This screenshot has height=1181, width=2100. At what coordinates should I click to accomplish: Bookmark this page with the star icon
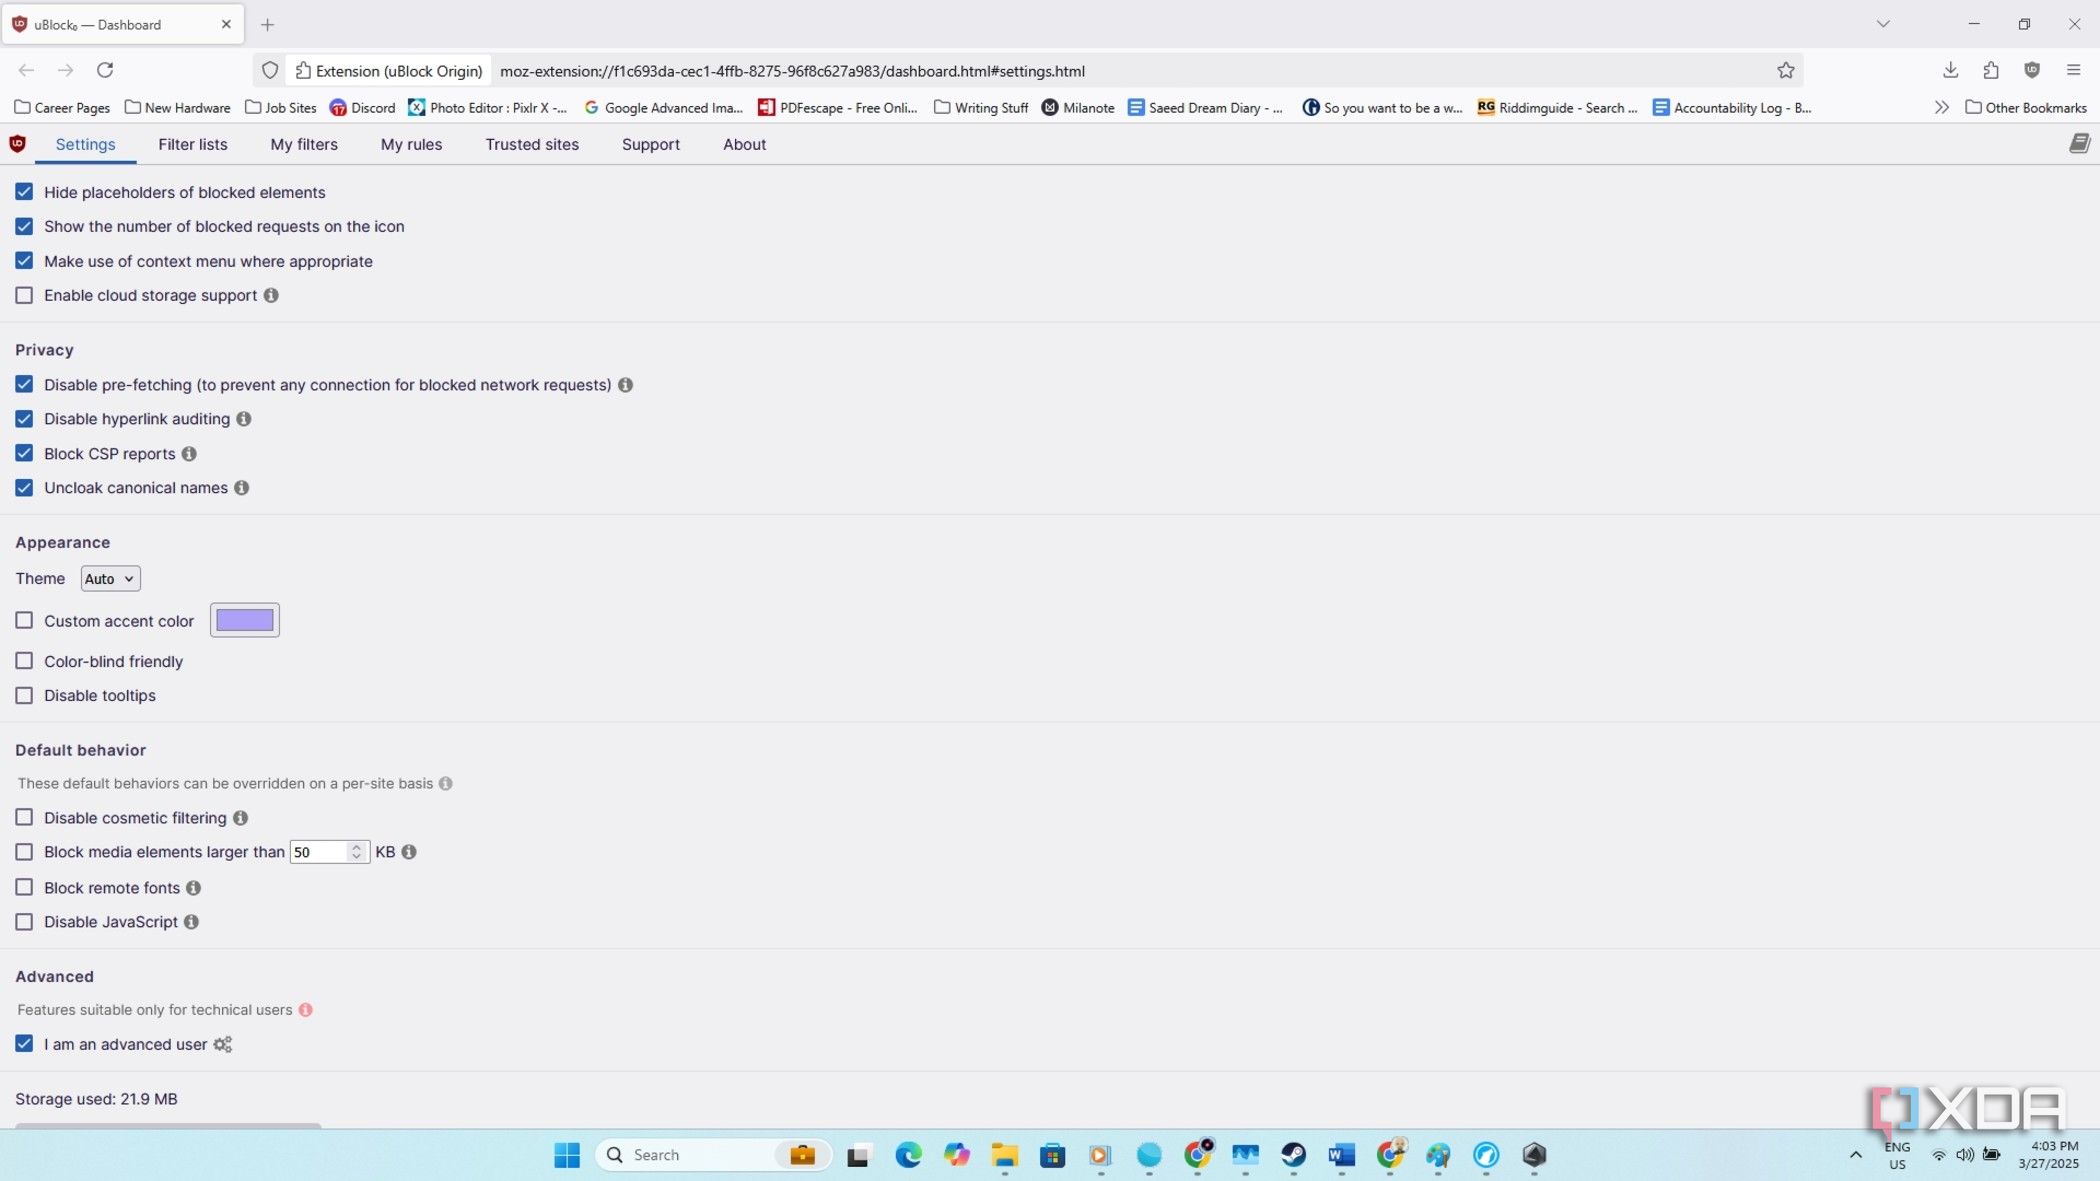pyautogui.click(x=1785, y=70)
